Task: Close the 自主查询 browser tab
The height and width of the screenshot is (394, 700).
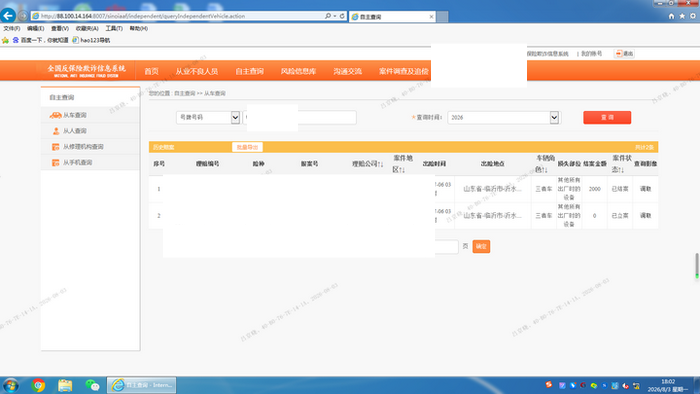Action: tap(431, 17)
